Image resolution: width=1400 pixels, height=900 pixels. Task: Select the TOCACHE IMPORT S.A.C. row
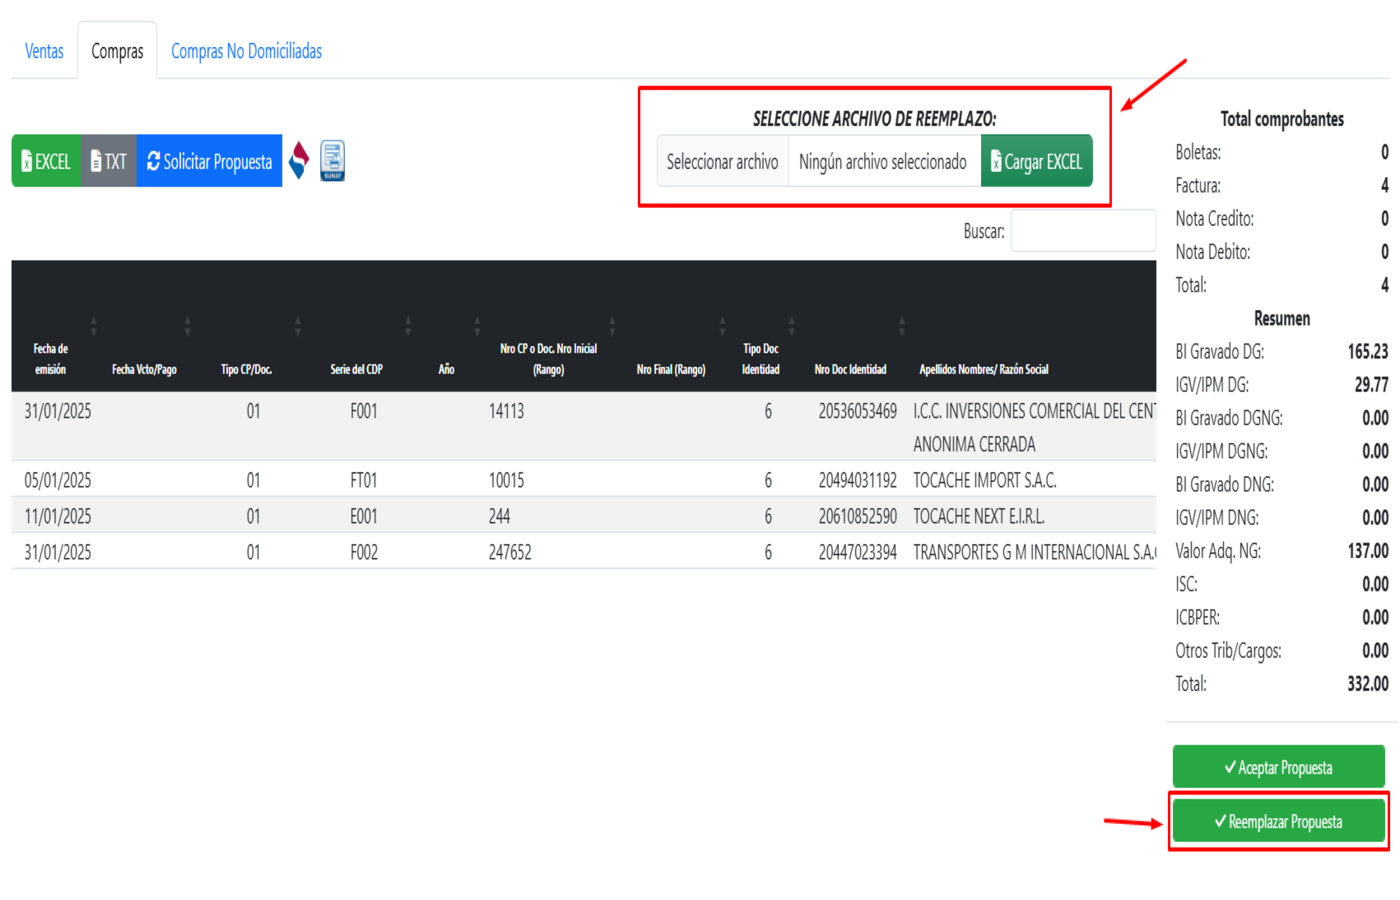984,480
